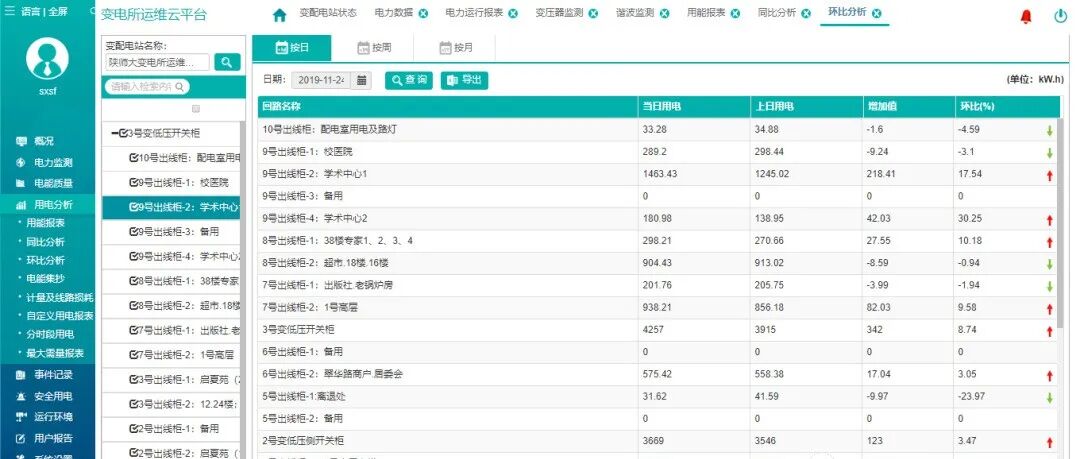
Task: Open 电能集抄 in the sidebar
Action: coord(45,278)
